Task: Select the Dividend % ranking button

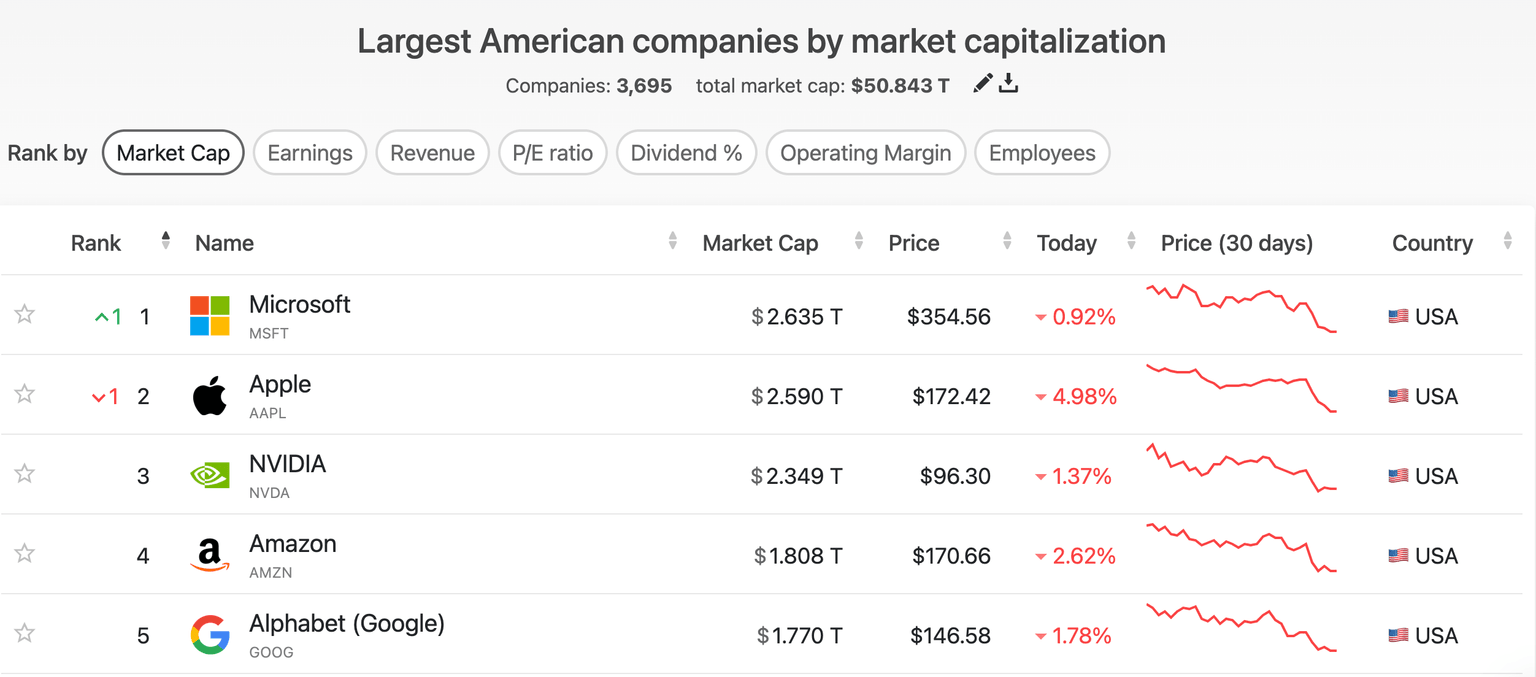Action: pyautogui.click(x=686, y=152)
